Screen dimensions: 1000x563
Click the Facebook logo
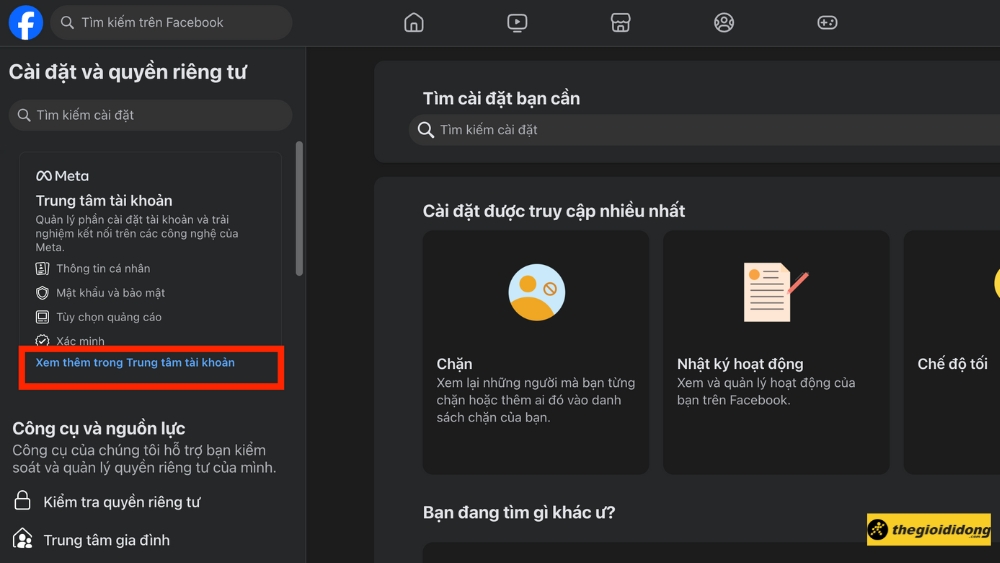26,22
